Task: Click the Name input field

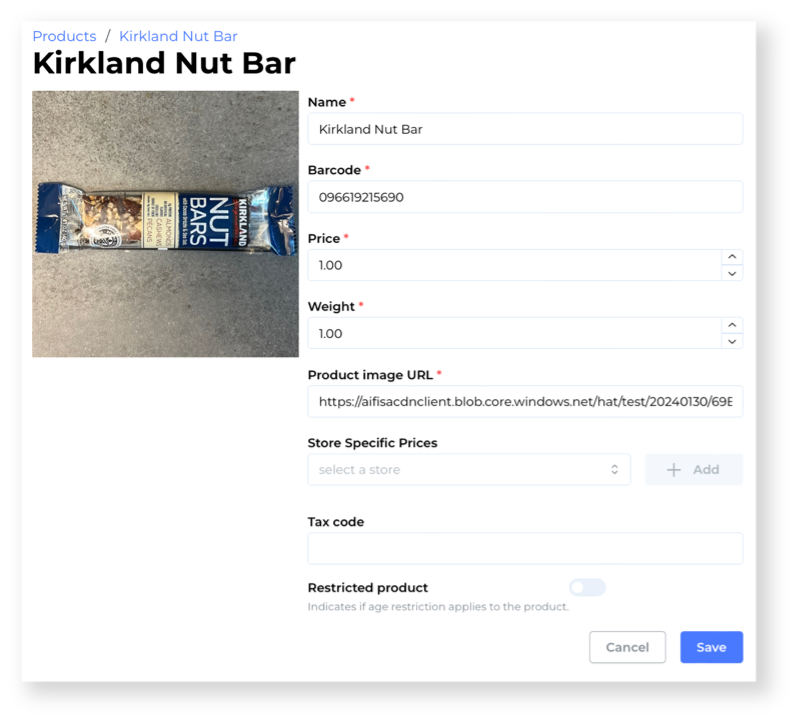Action: pos(525,129)
